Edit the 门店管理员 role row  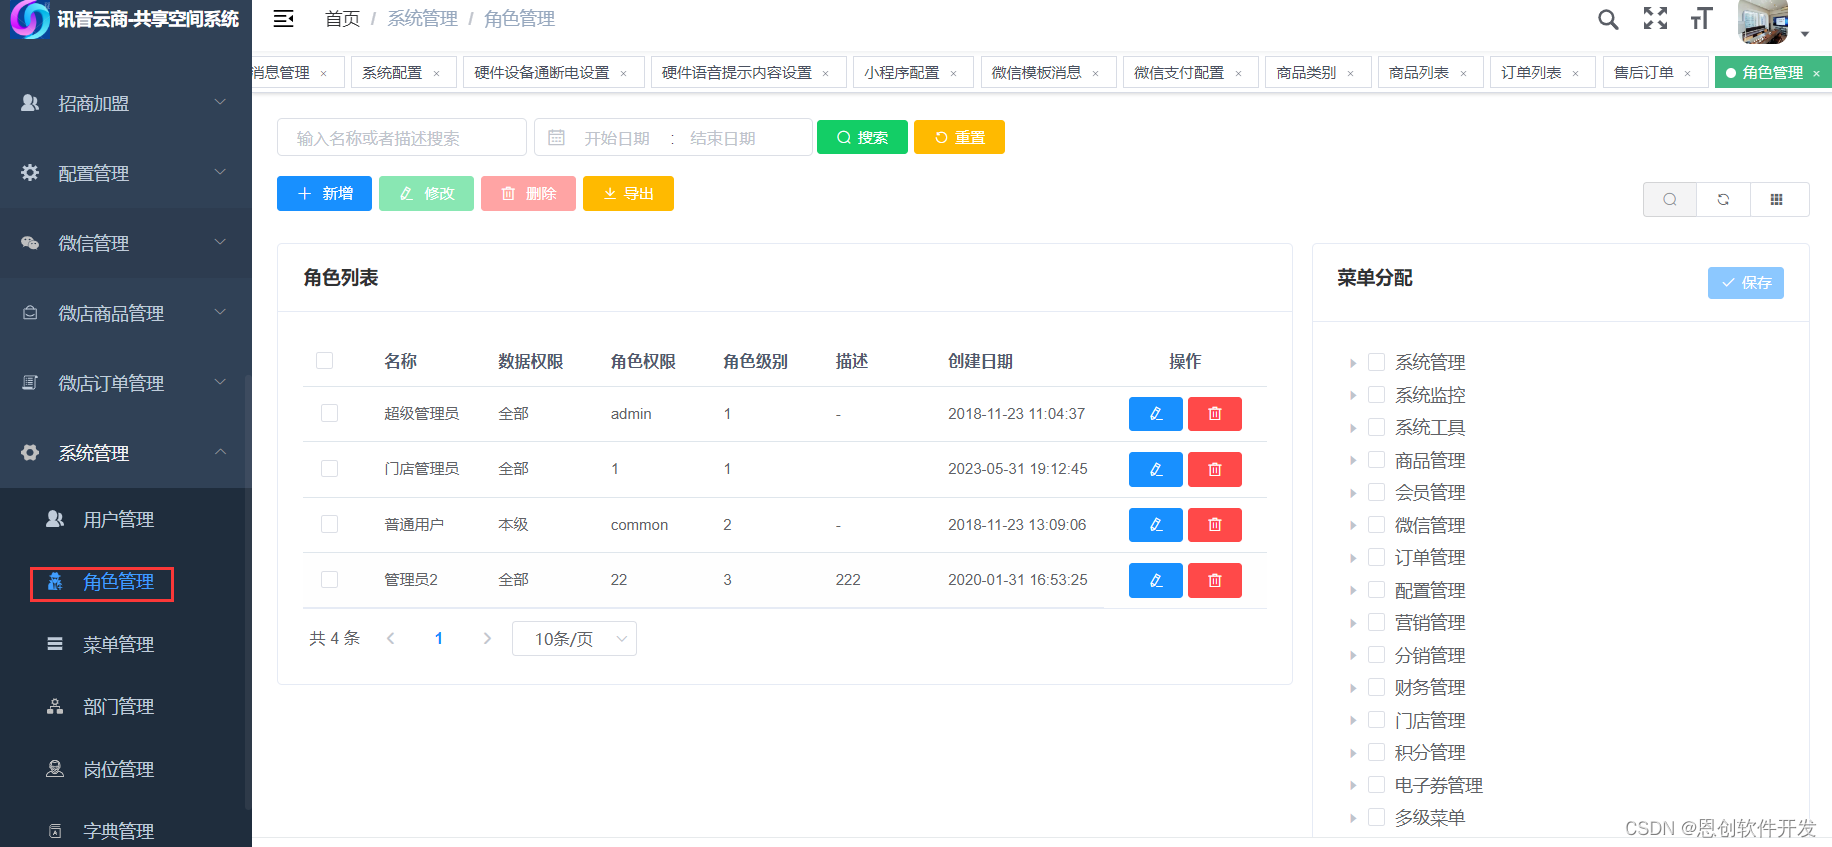point(1156,469)
